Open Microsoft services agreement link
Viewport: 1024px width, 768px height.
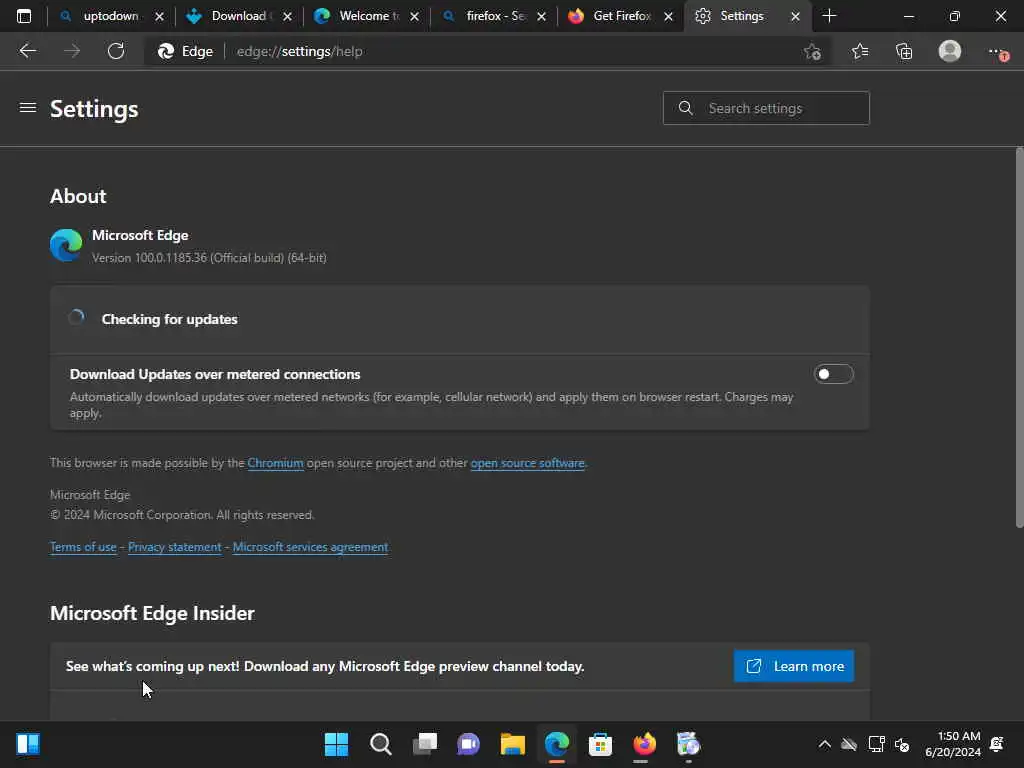pyautogui.click(x=310, y=547)
